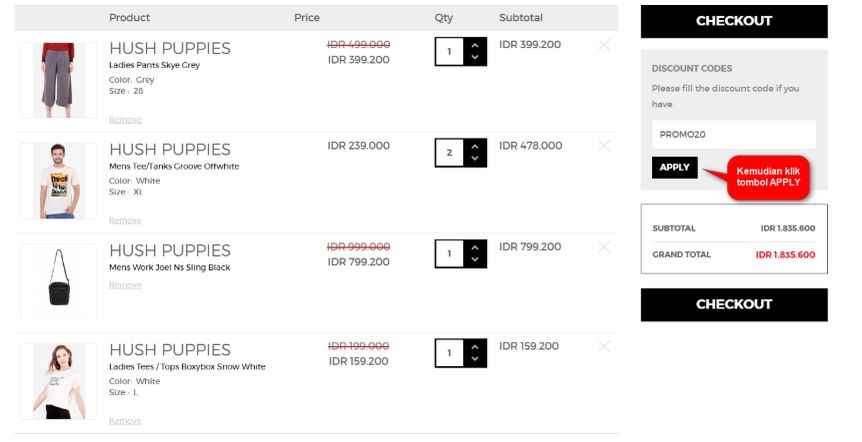Increase quantity of Ladies Pants Skye Grey
862x442 pixels.
tap(475, 46)
